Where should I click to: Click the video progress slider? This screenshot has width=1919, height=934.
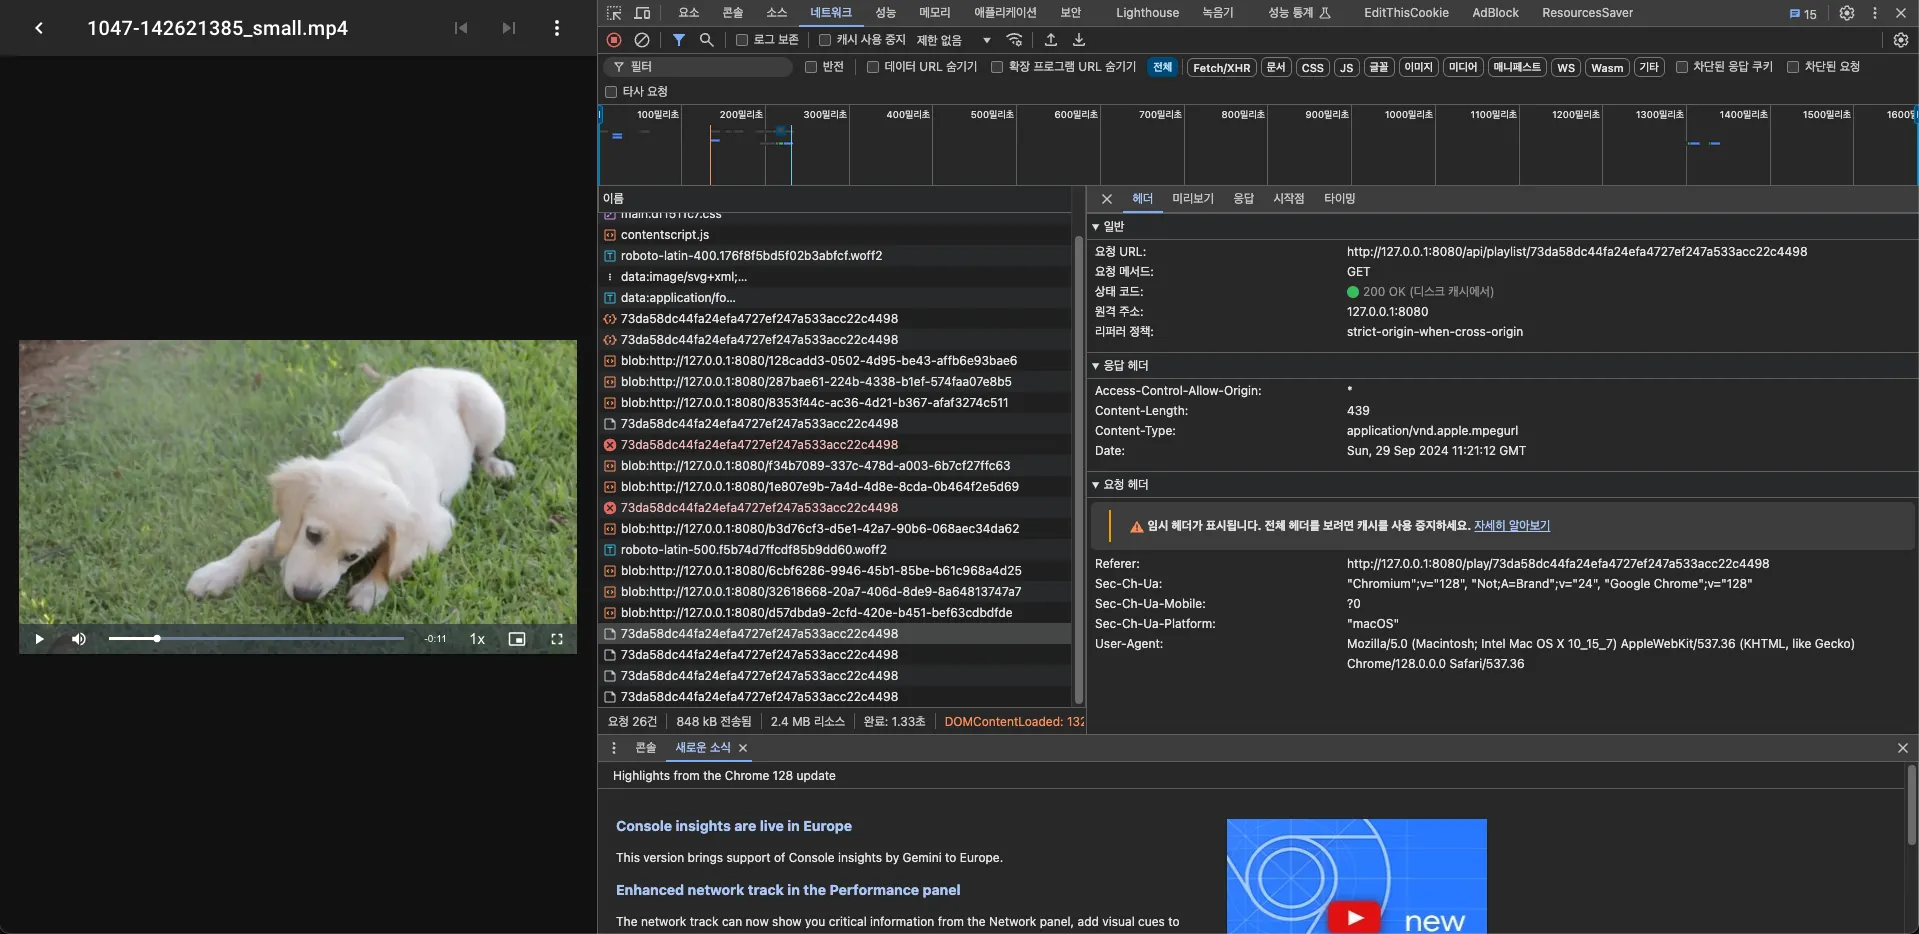(x=256, y=639)
